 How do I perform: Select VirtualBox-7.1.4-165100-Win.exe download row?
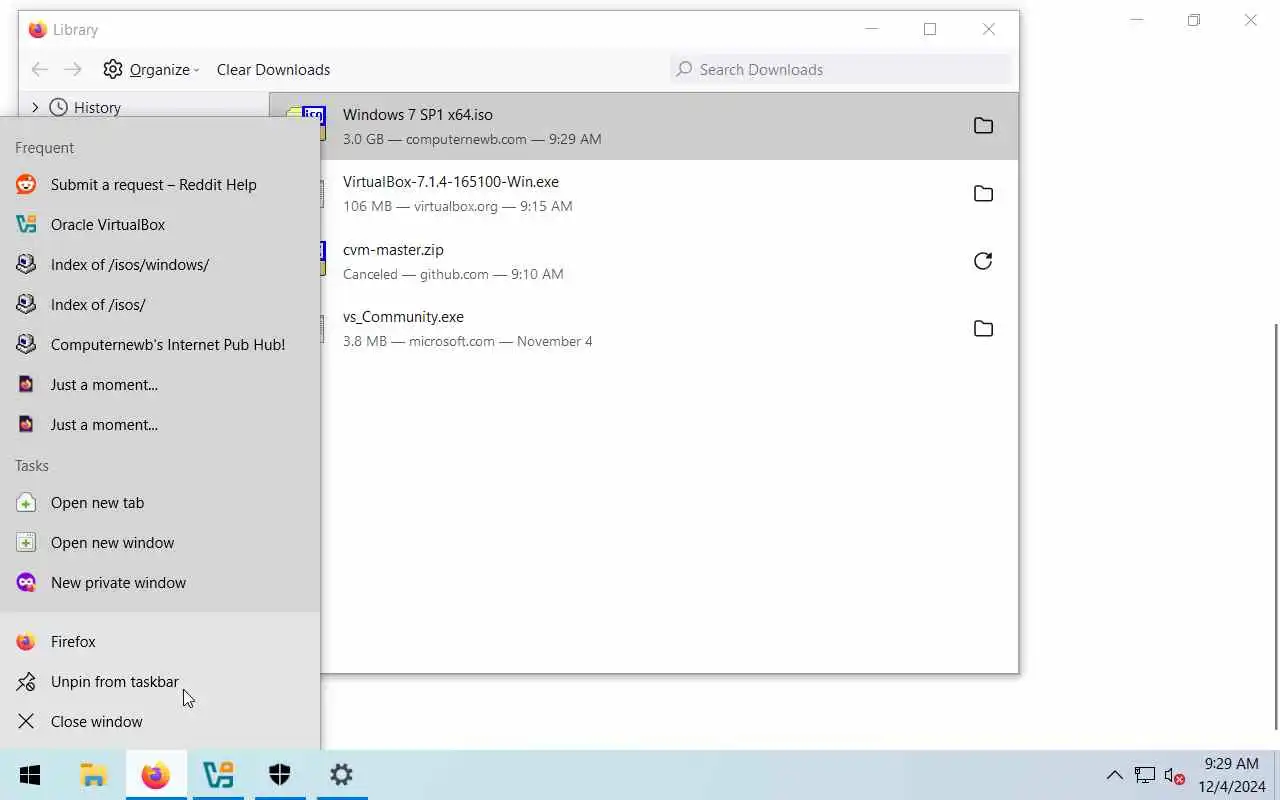tap(644, 194)
